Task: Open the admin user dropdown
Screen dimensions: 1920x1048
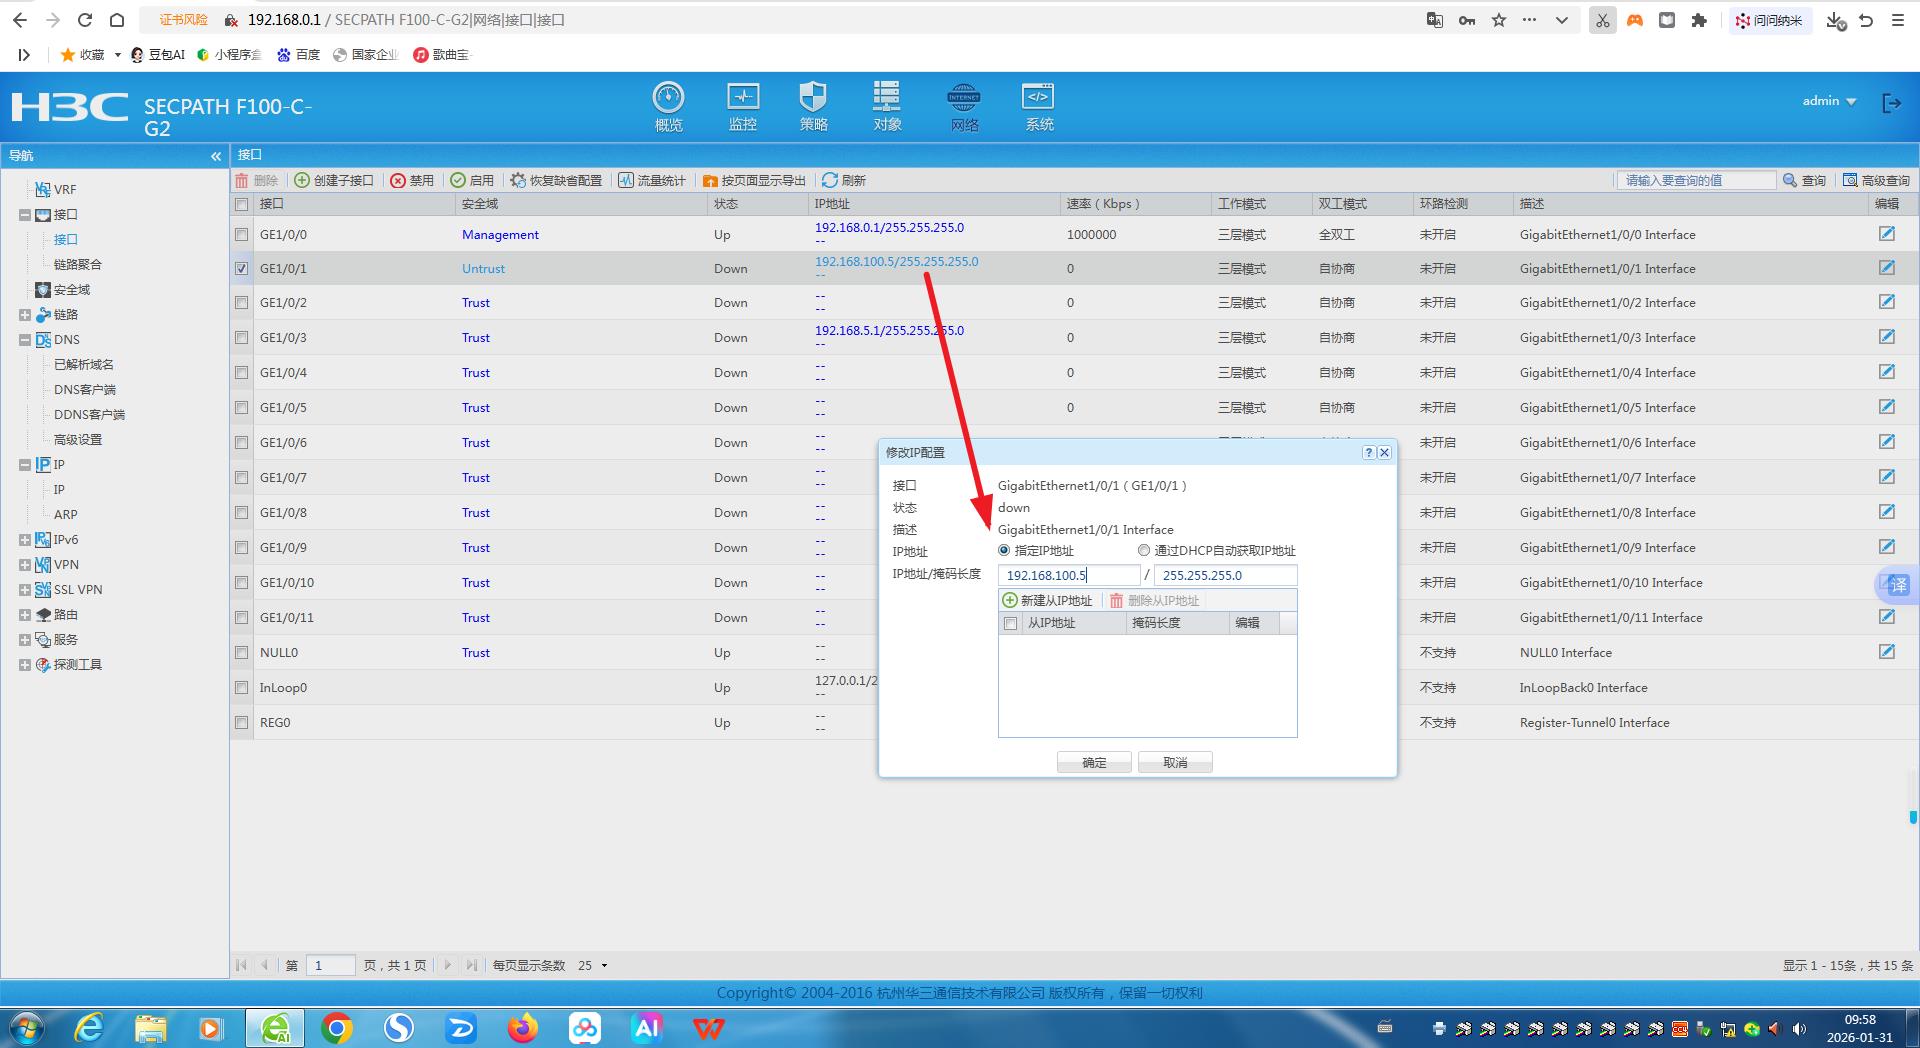Action: (x=1829, y=101)
